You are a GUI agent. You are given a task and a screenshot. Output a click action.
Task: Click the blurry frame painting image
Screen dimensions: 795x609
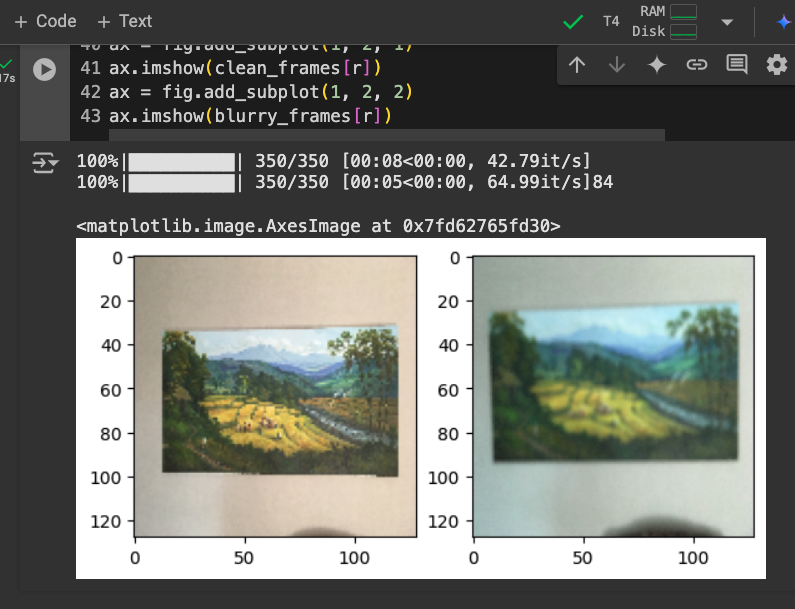(615, 383)
